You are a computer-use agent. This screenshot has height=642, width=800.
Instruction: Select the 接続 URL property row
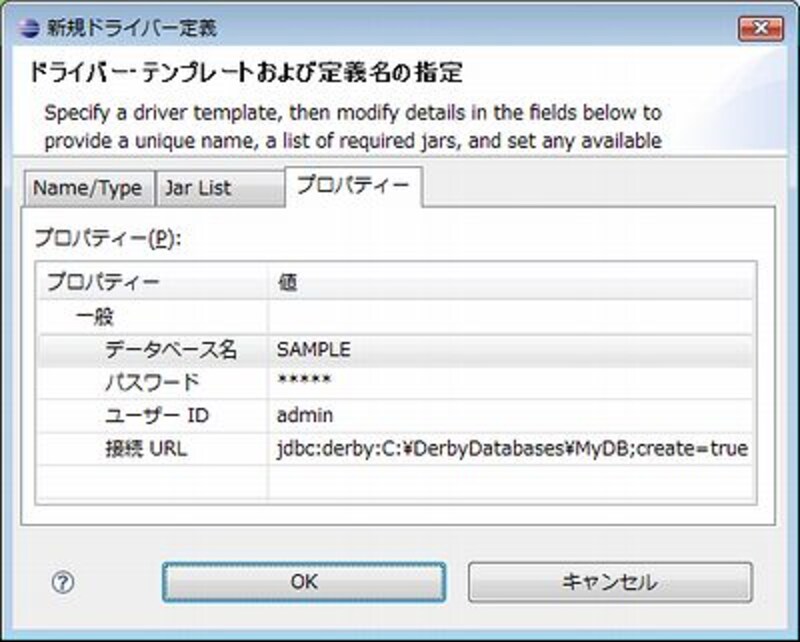pos(146,448)
